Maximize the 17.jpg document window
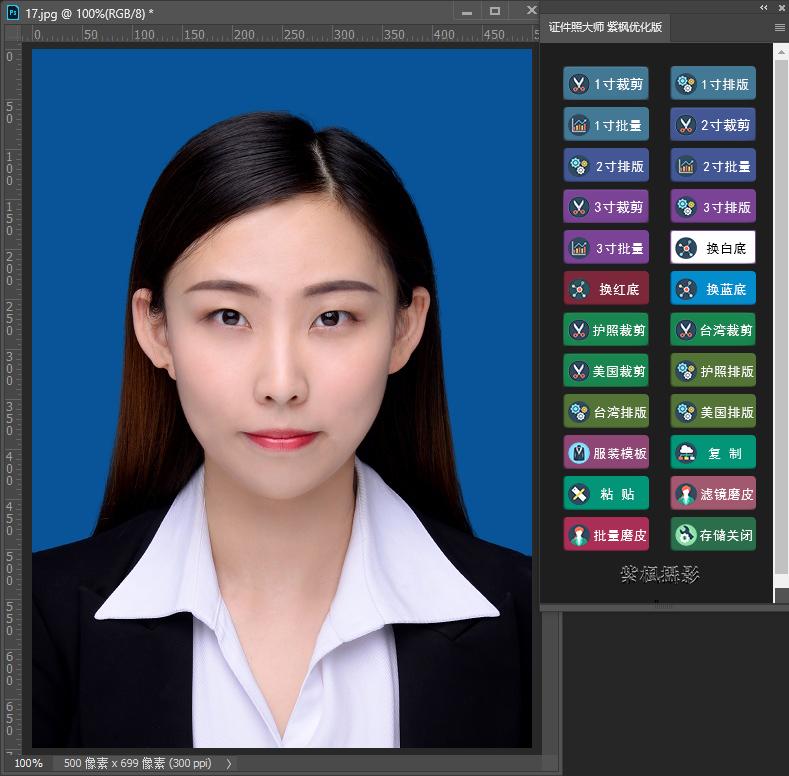The width and height of the screenshot is (789, 776). point(495,11)
